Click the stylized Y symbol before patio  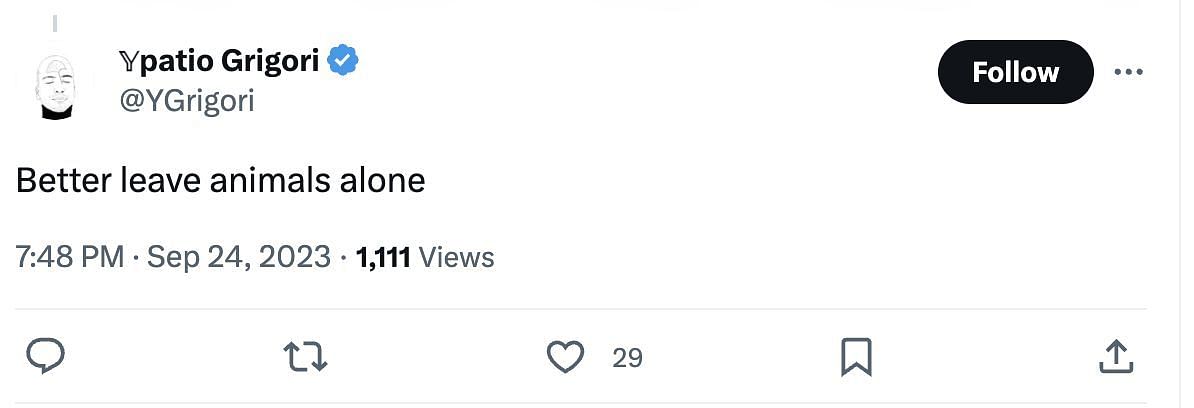[128, 61]
